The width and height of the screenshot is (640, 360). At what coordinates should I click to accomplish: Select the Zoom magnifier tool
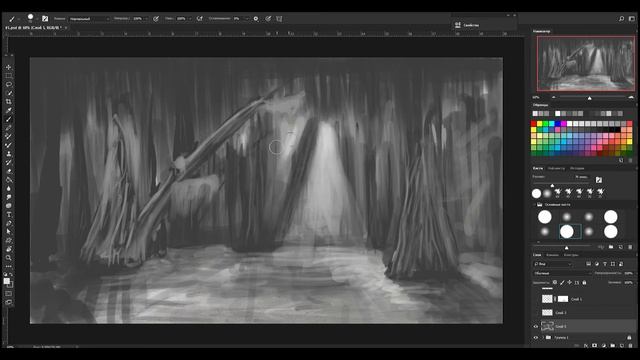[x=9, y=258]
